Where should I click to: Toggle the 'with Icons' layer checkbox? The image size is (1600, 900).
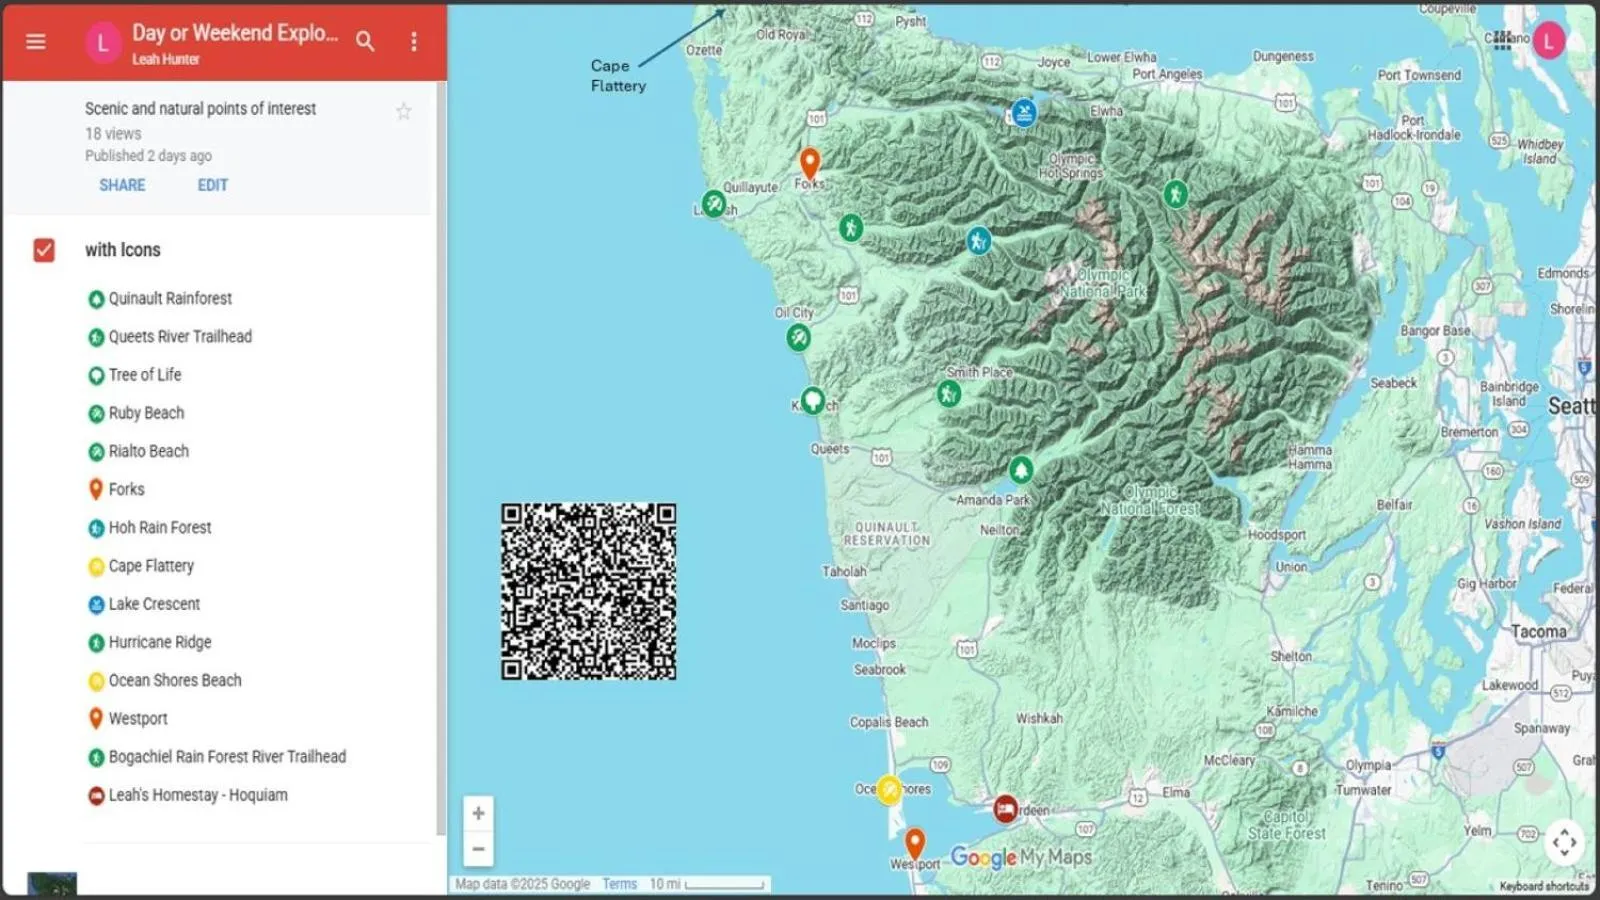point(43,250)
